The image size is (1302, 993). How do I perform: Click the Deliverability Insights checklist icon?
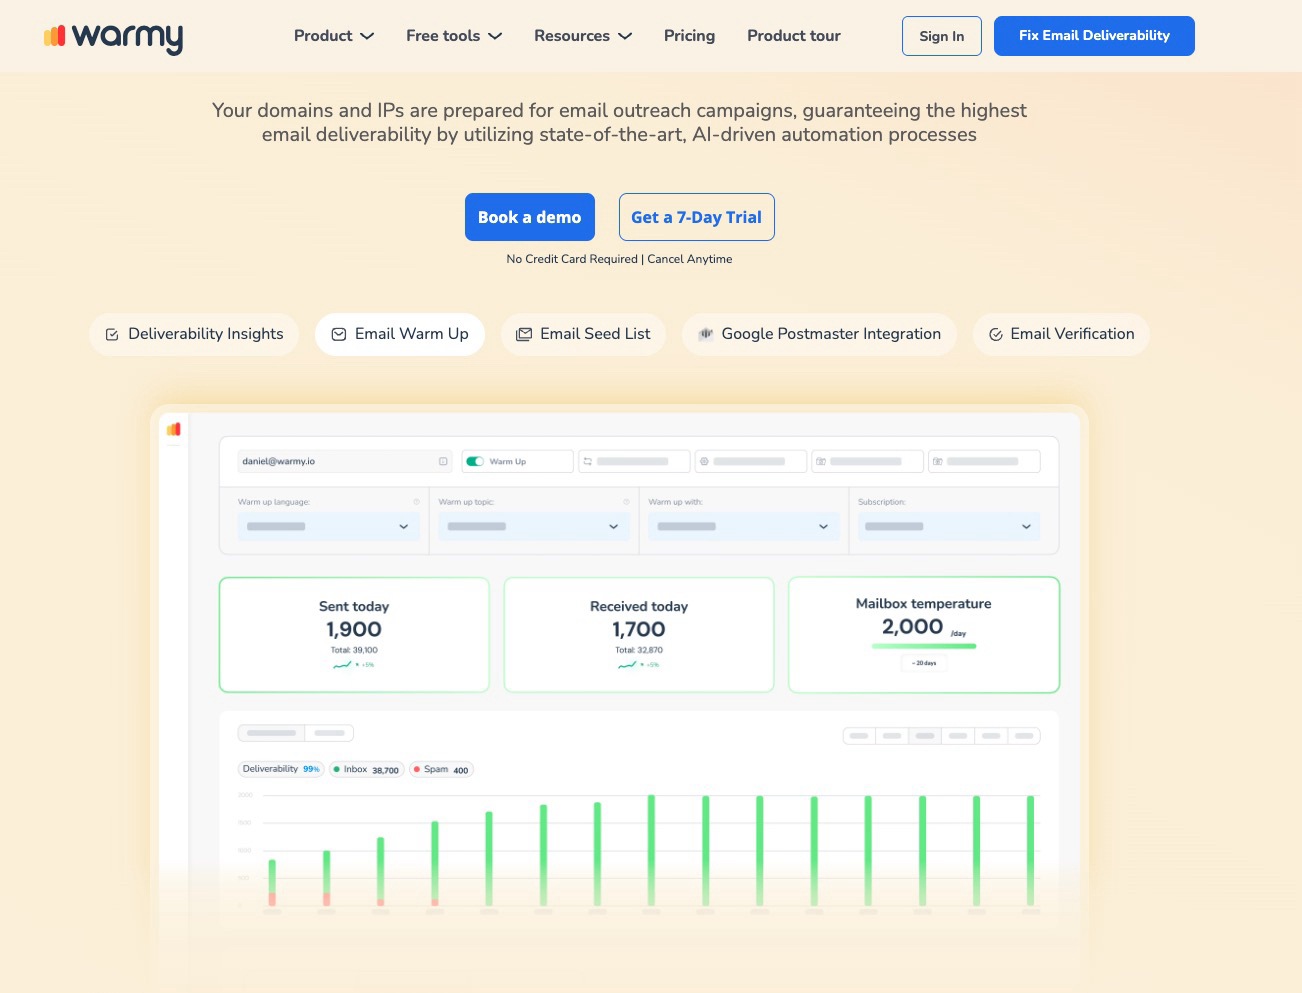point(112,335)
